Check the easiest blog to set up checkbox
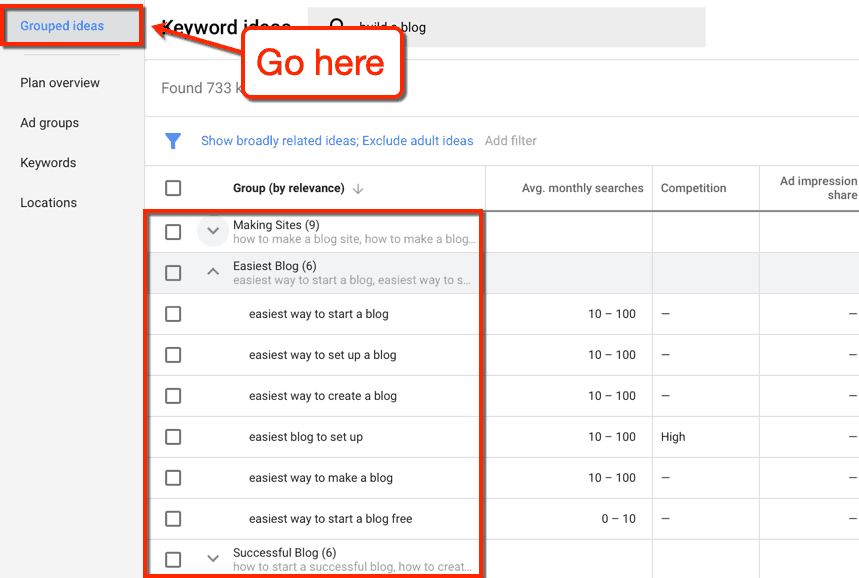Viewport: 859px width, 578px height. click(173, 437)
